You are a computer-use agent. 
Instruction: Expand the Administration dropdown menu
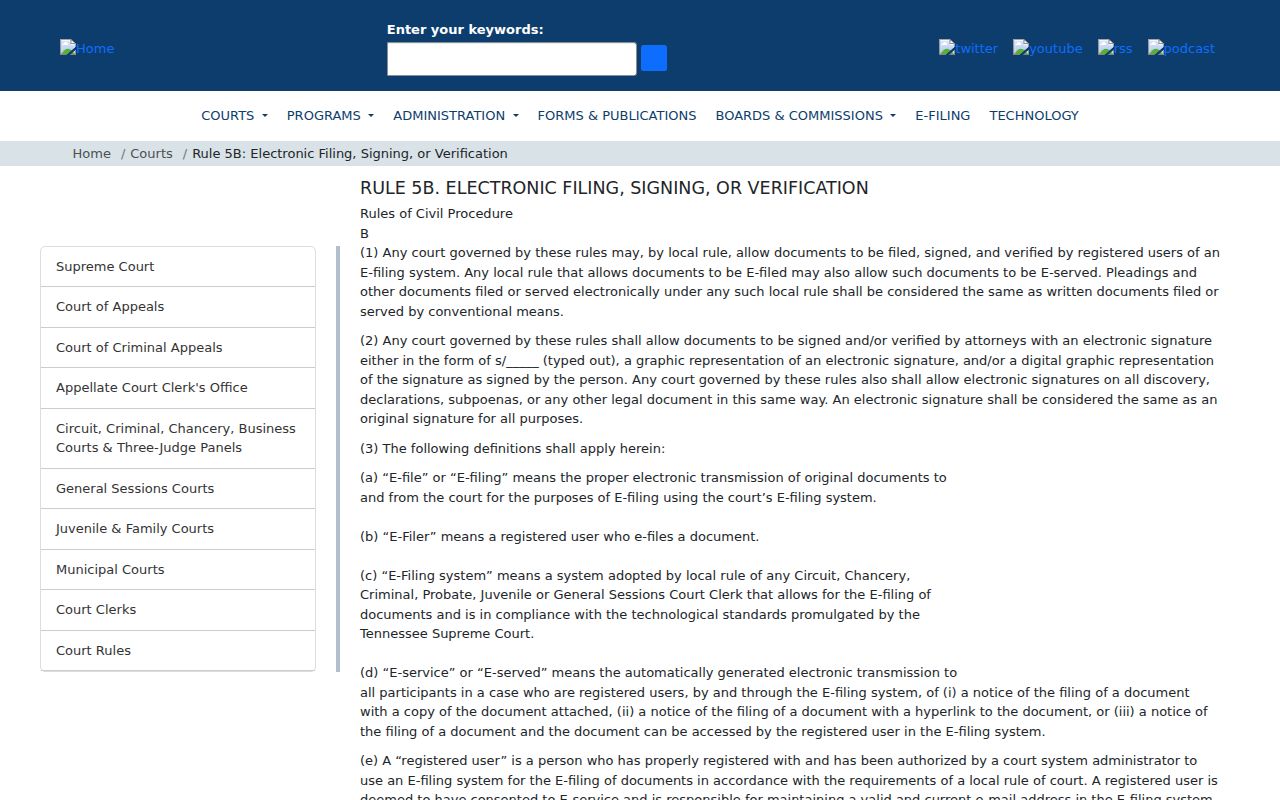coord(456,115)
